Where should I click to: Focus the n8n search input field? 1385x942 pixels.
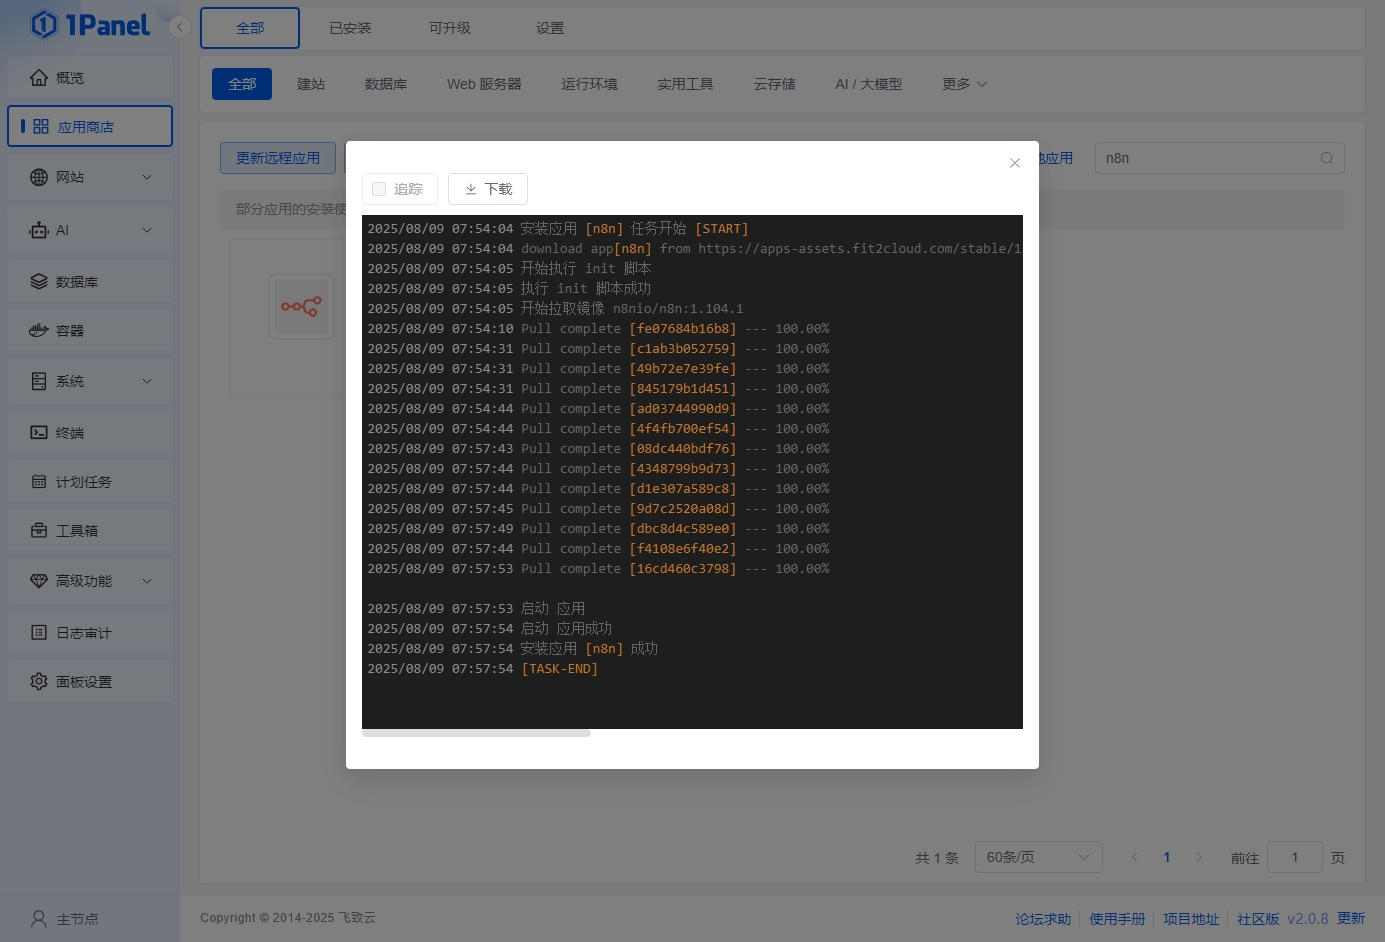[1220, 158]
